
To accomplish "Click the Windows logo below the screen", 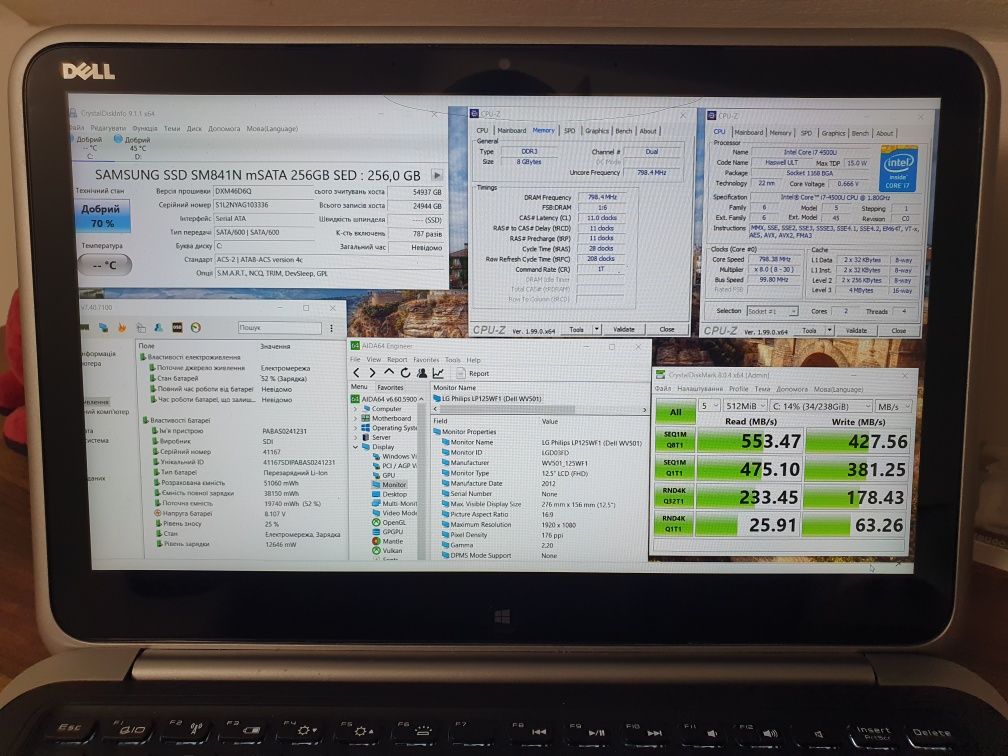I will tap(503, 618).
